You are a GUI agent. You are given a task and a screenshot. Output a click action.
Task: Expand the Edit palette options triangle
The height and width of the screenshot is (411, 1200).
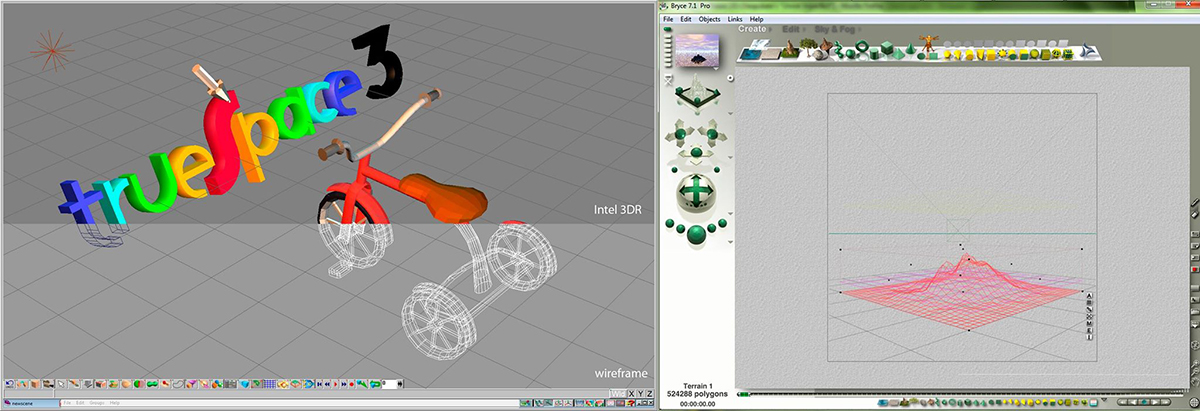pos(804,29)
